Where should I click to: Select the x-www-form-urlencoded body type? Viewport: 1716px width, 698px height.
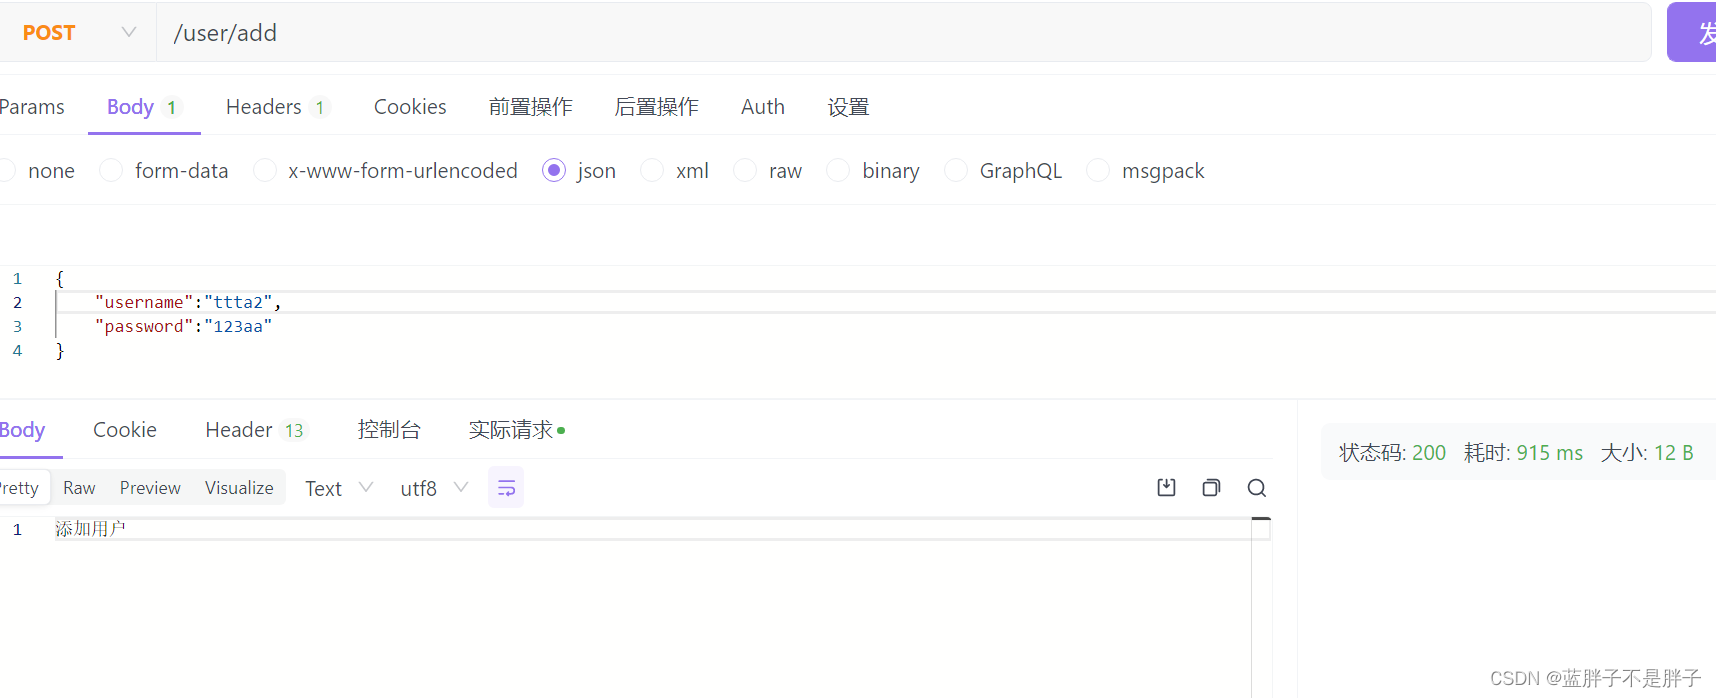[x=385, y=171]
